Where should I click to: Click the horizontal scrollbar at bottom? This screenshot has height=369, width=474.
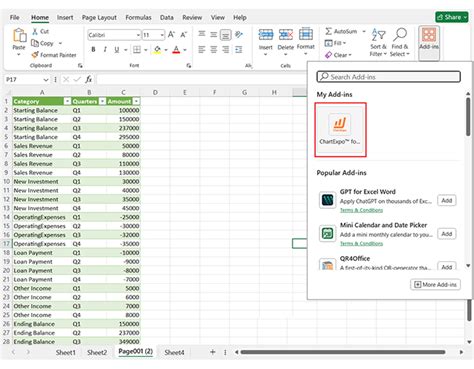343,352
